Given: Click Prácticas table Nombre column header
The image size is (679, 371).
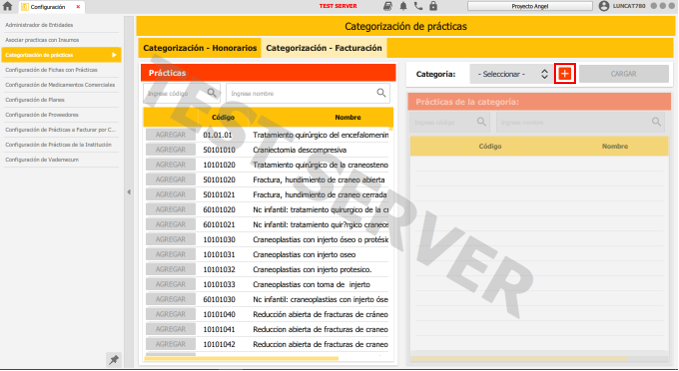Looking at the screenshot, I should point(348,117).
